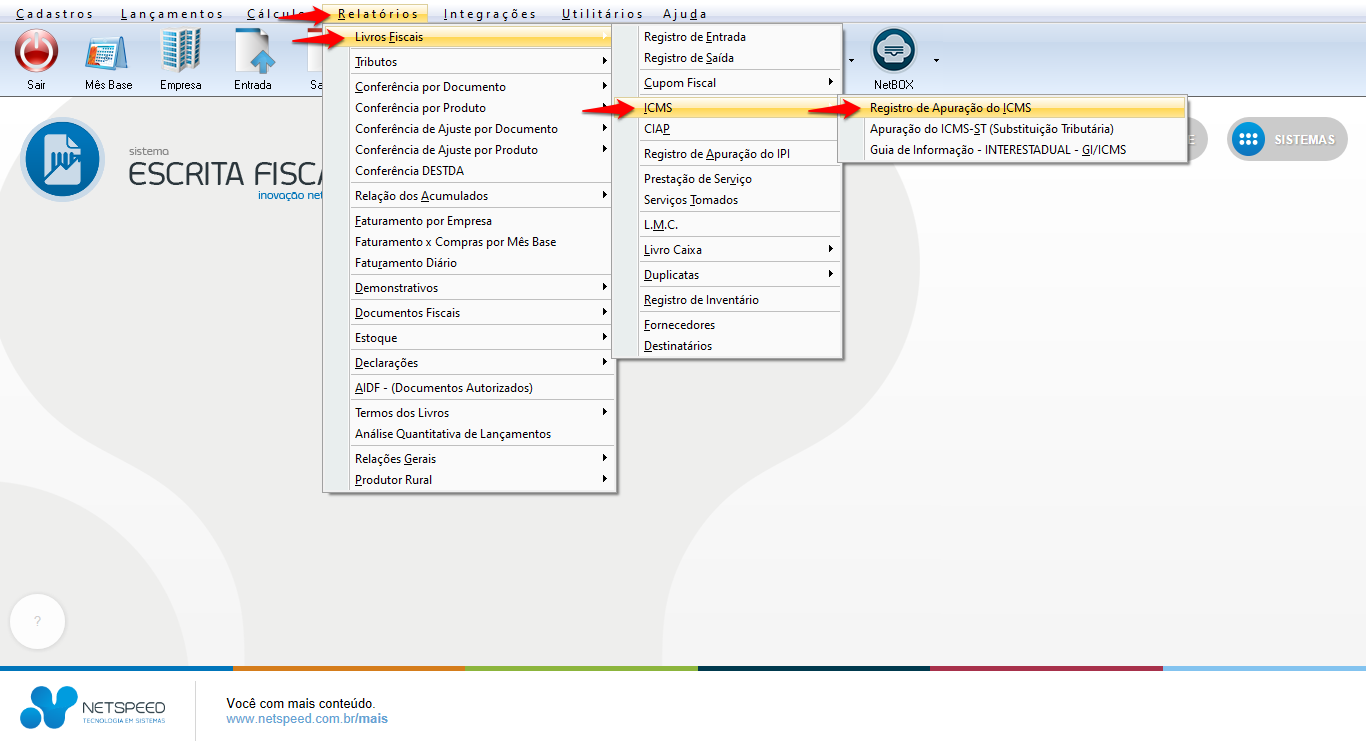
Task: Open the Utilitários menu
Action: point(602,14)
